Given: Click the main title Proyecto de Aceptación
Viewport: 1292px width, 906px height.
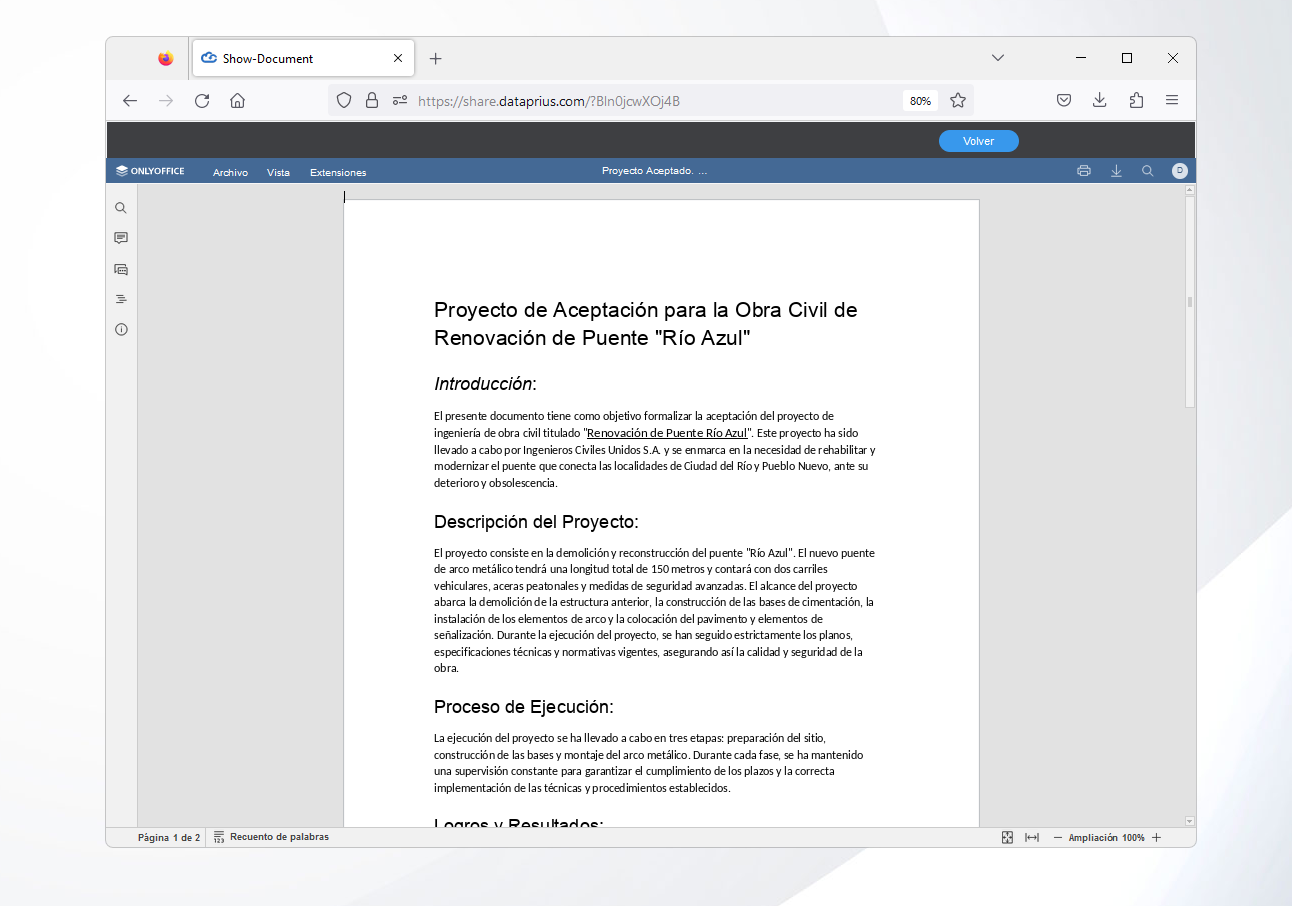Looking at the screenshot, I should click(x=645, y=324).
